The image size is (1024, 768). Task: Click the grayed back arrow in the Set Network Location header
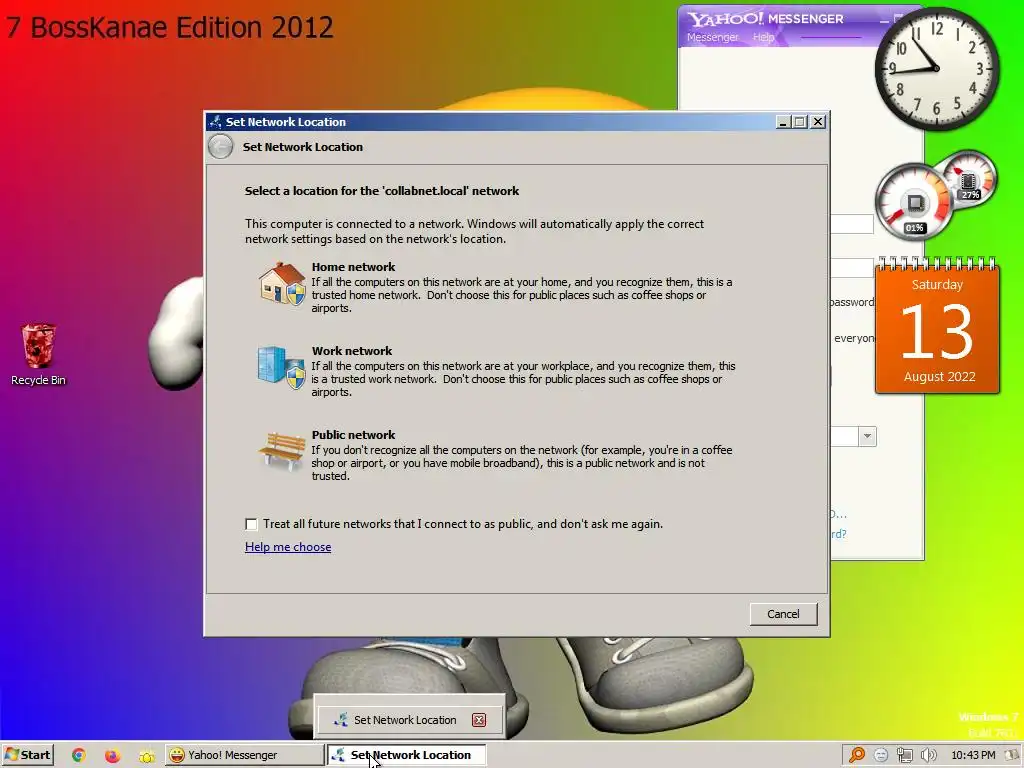coord(221,147)
